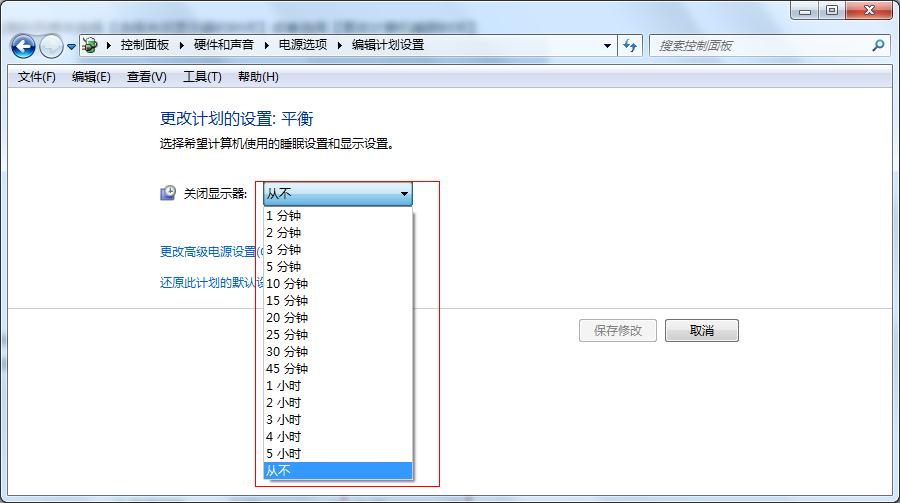The image size is (900, 503).
Task: Click 编辑计划设置 in the breadcrumb
Action: point(387,45)
